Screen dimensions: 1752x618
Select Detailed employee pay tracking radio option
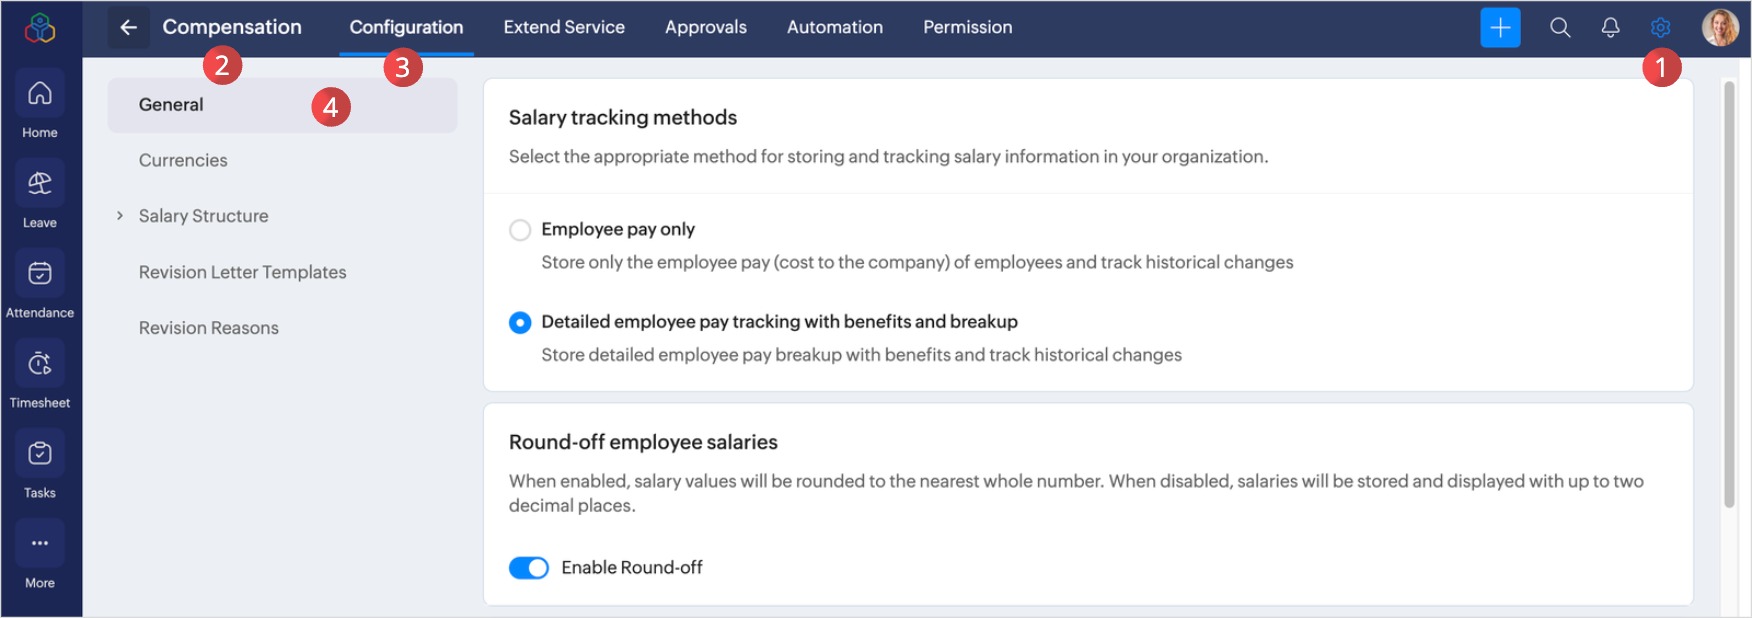[520, 322]
